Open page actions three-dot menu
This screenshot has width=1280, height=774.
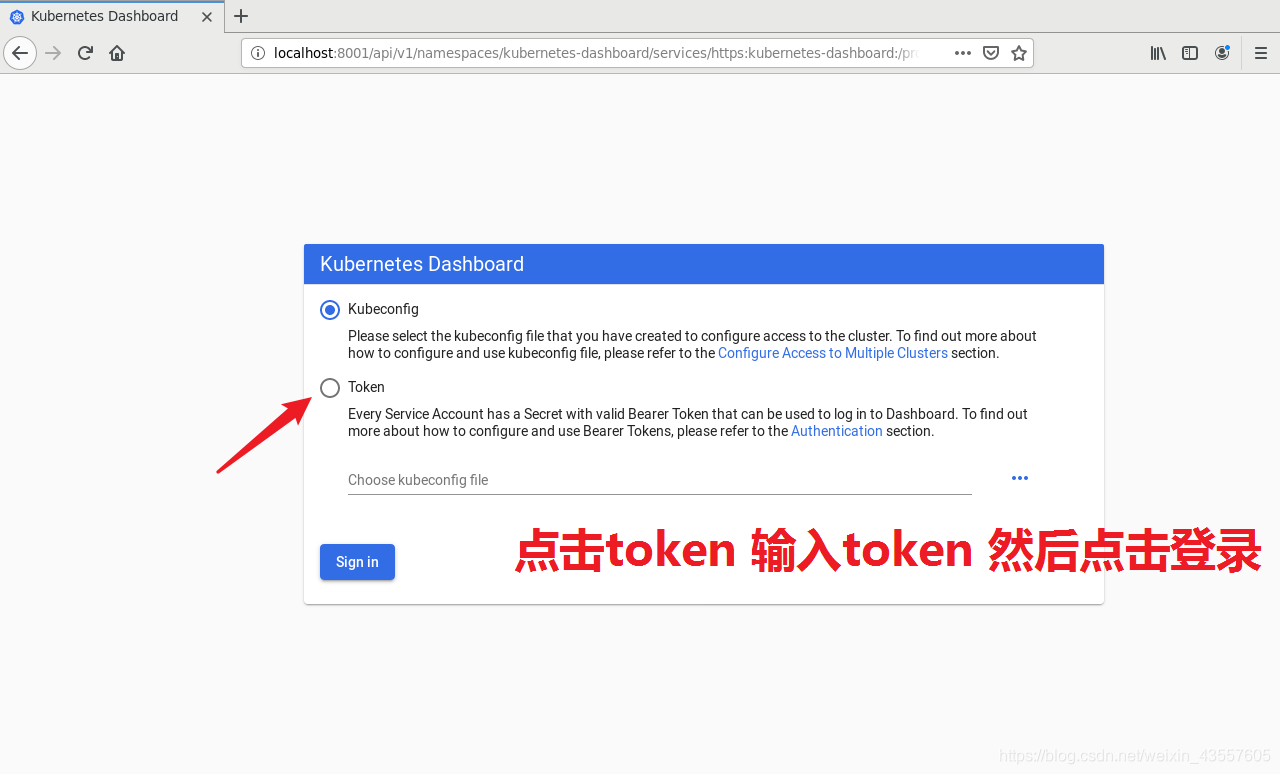[963, 53]
